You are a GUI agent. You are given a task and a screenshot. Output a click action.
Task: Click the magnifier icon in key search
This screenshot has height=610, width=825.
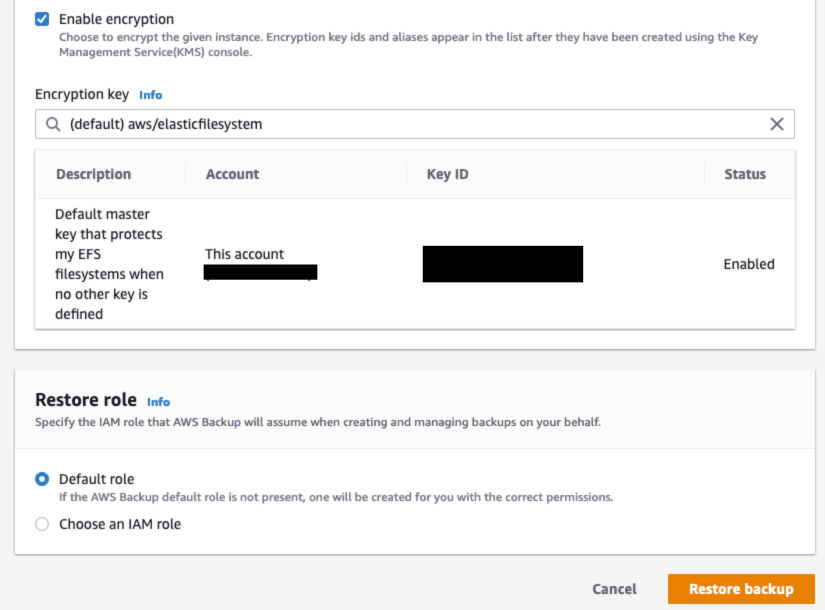click(x=52, y=124)
